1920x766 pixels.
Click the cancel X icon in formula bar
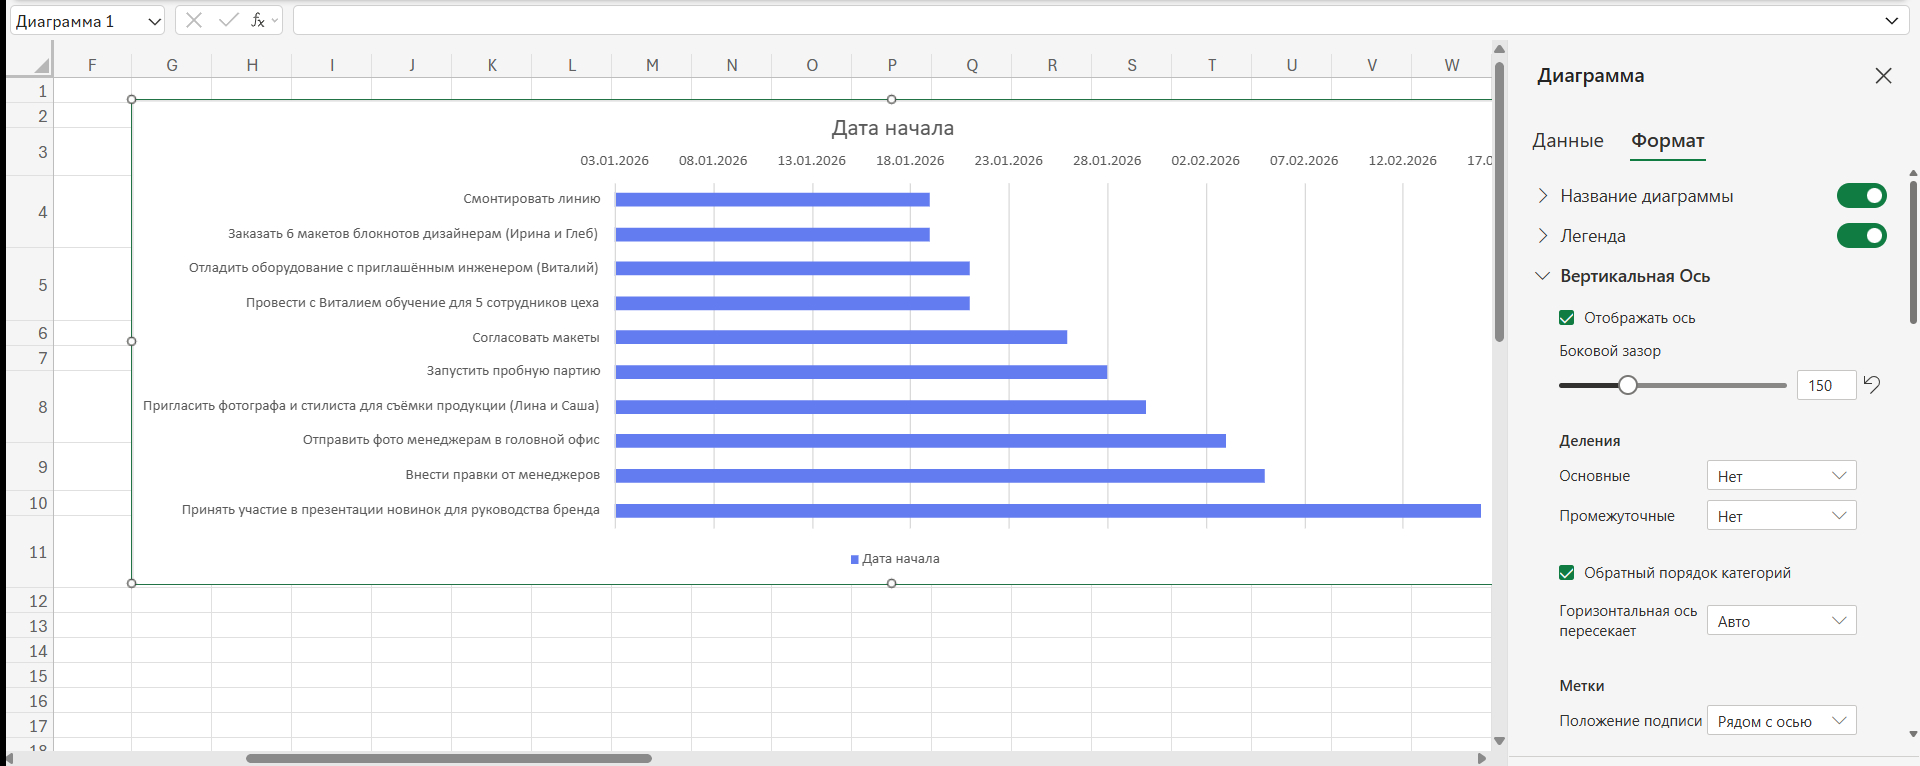194,20
